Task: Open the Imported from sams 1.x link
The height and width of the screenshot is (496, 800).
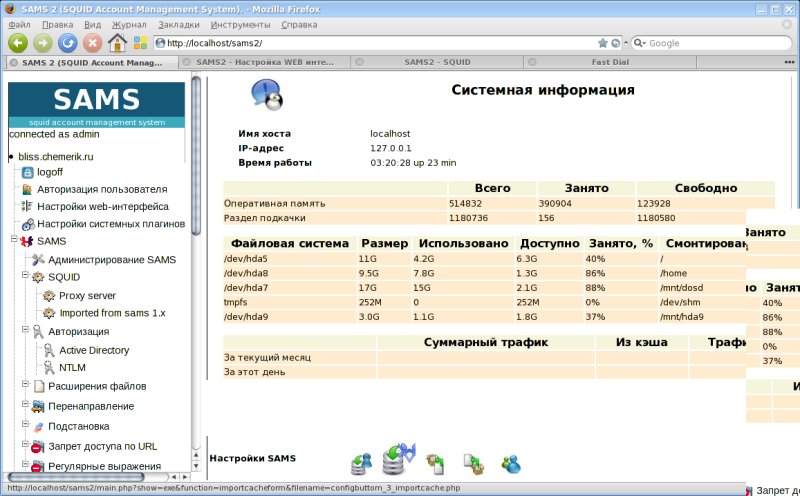Action: [112, 313]
